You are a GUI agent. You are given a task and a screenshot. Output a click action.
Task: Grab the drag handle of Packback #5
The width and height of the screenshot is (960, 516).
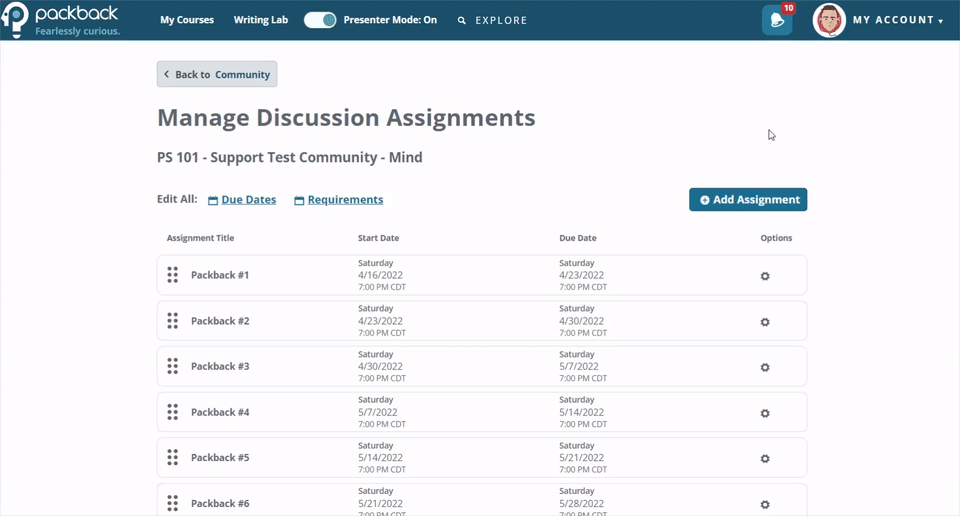tap(173, 457)
